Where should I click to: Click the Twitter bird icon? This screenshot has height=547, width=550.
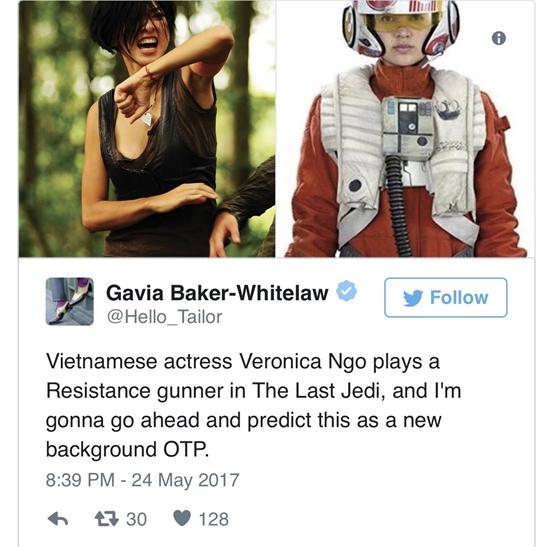tap(412, 298)
